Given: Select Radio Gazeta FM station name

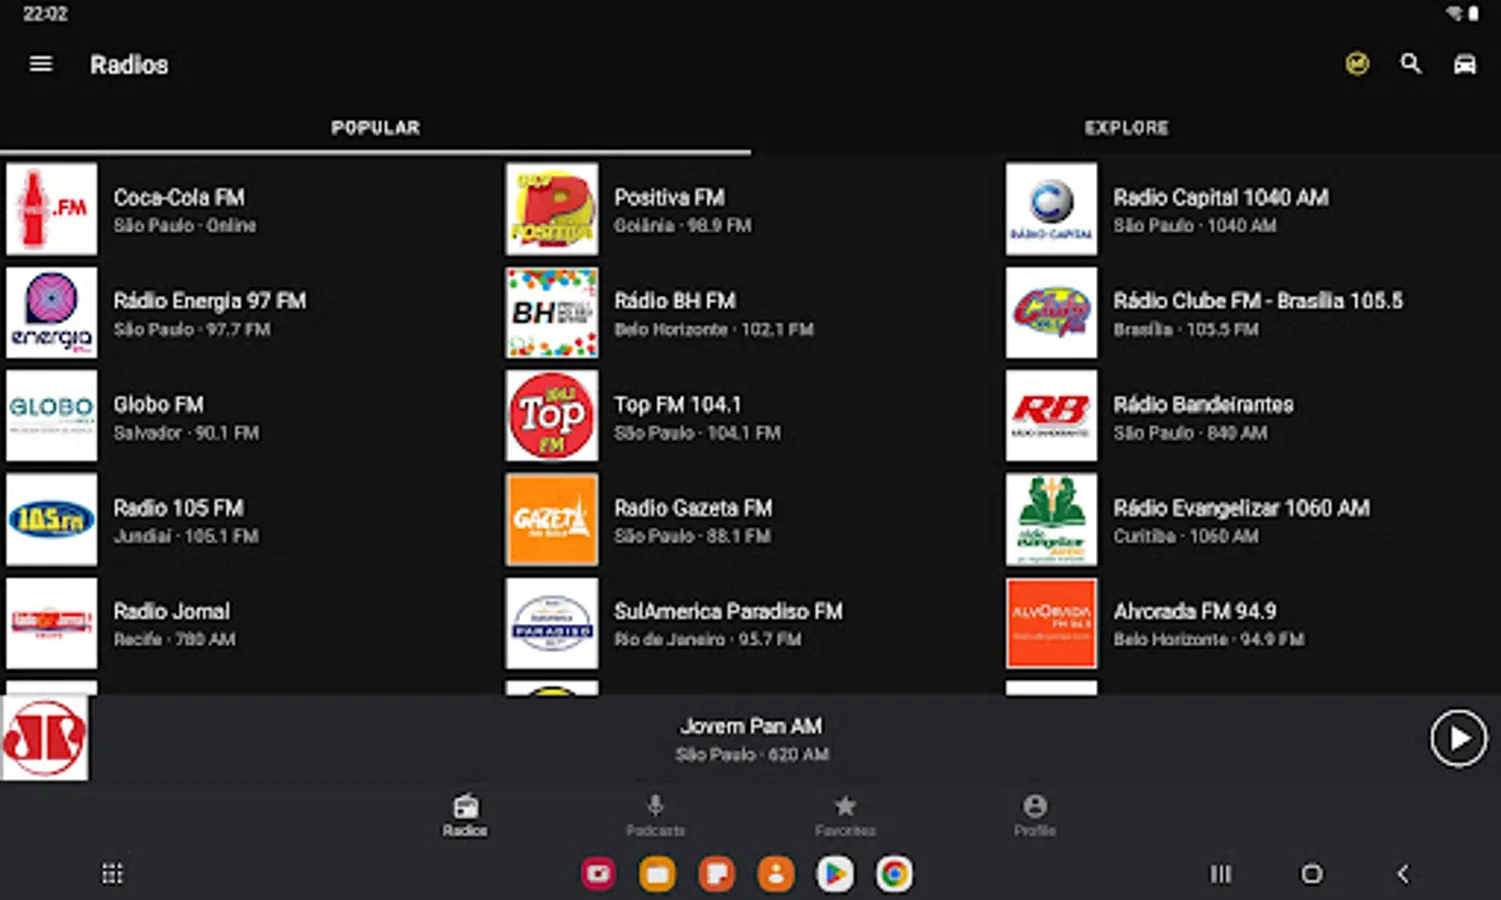Looking at the screenshot, I should click(693, 508).
